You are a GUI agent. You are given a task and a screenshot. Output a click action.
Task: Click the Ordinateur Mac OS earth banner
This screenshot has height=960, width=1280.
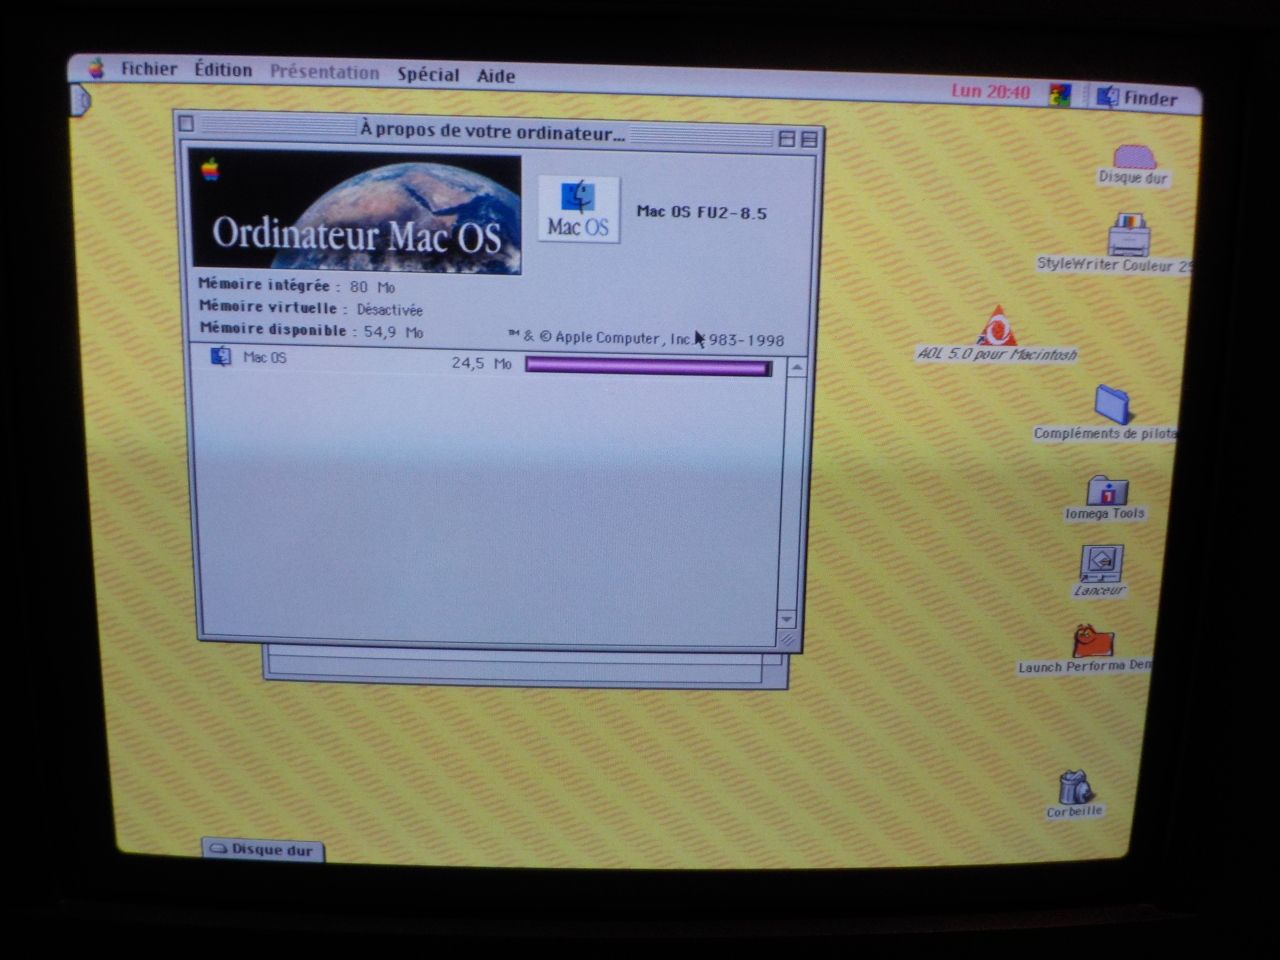point(356,214)
